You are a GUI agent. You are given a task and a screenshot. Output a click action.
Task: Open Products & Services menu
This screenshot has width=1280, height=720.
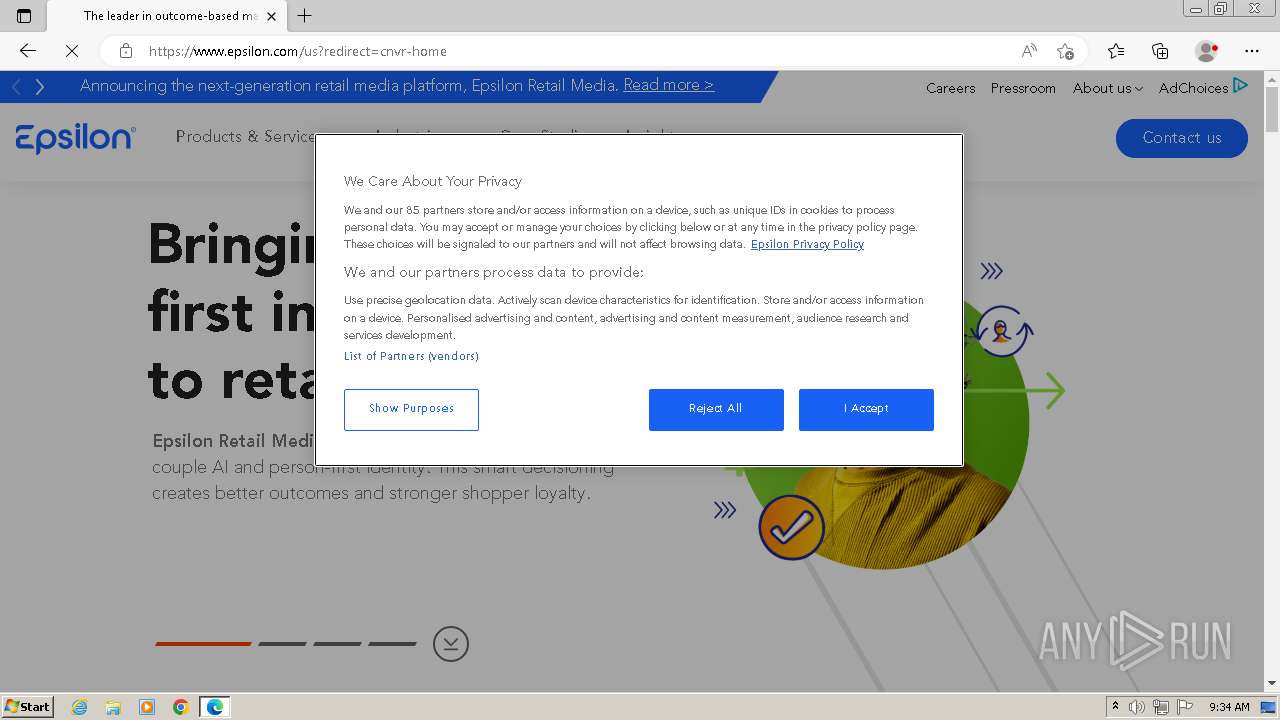[245, 136]
